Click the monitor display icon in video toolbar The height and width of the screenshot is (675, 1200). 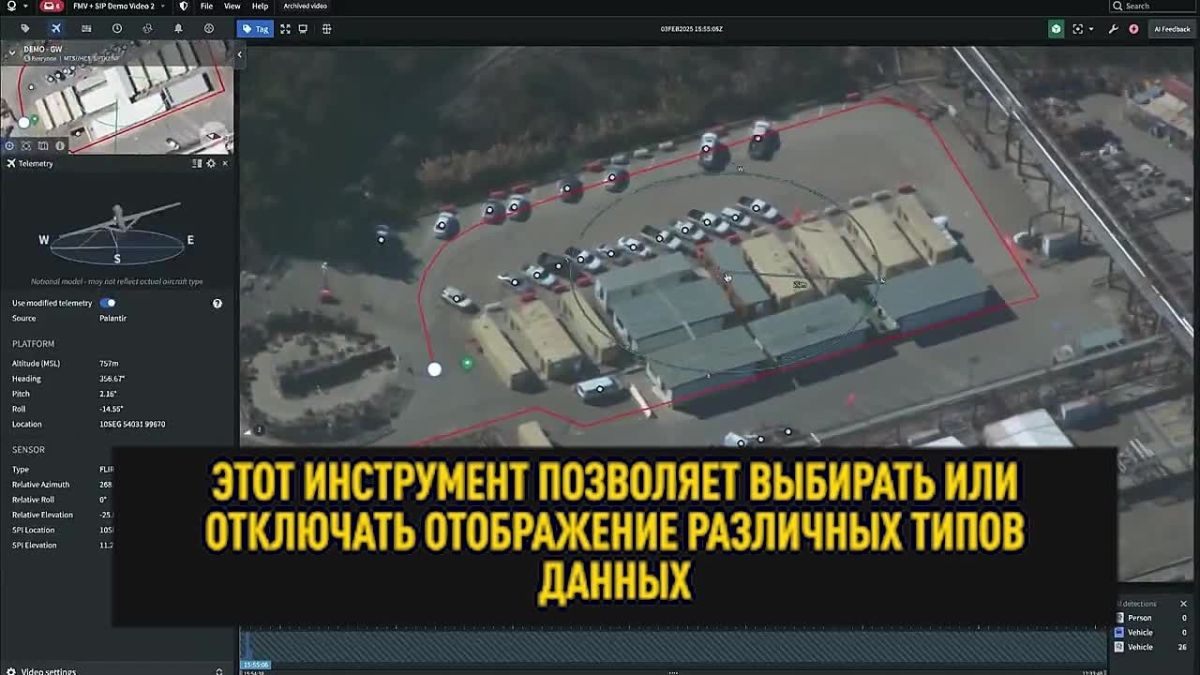pos(303,29)
